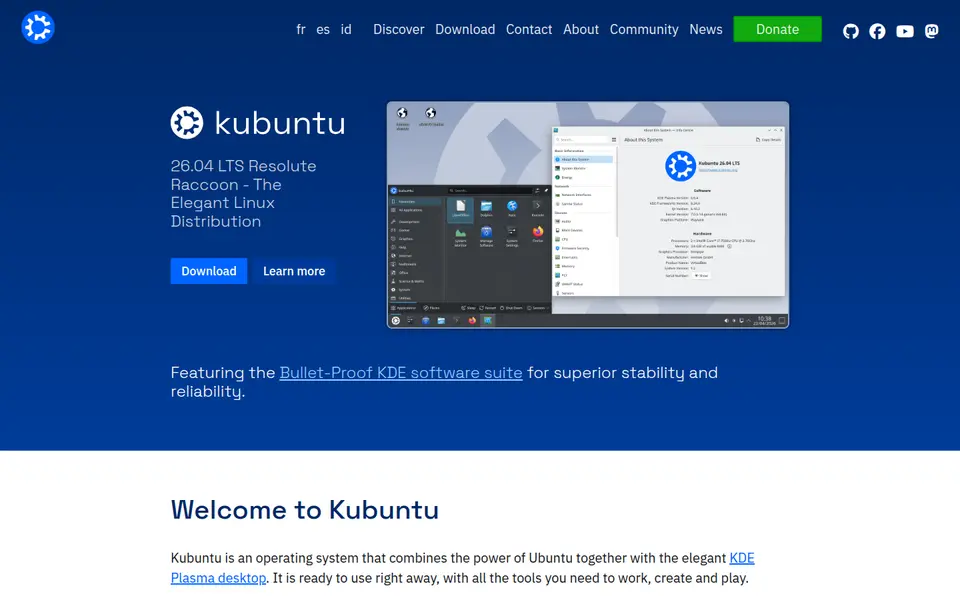Viewport: 960px width, 600px height.
Task: Open the News navigation item
Action: coord(706,29)
